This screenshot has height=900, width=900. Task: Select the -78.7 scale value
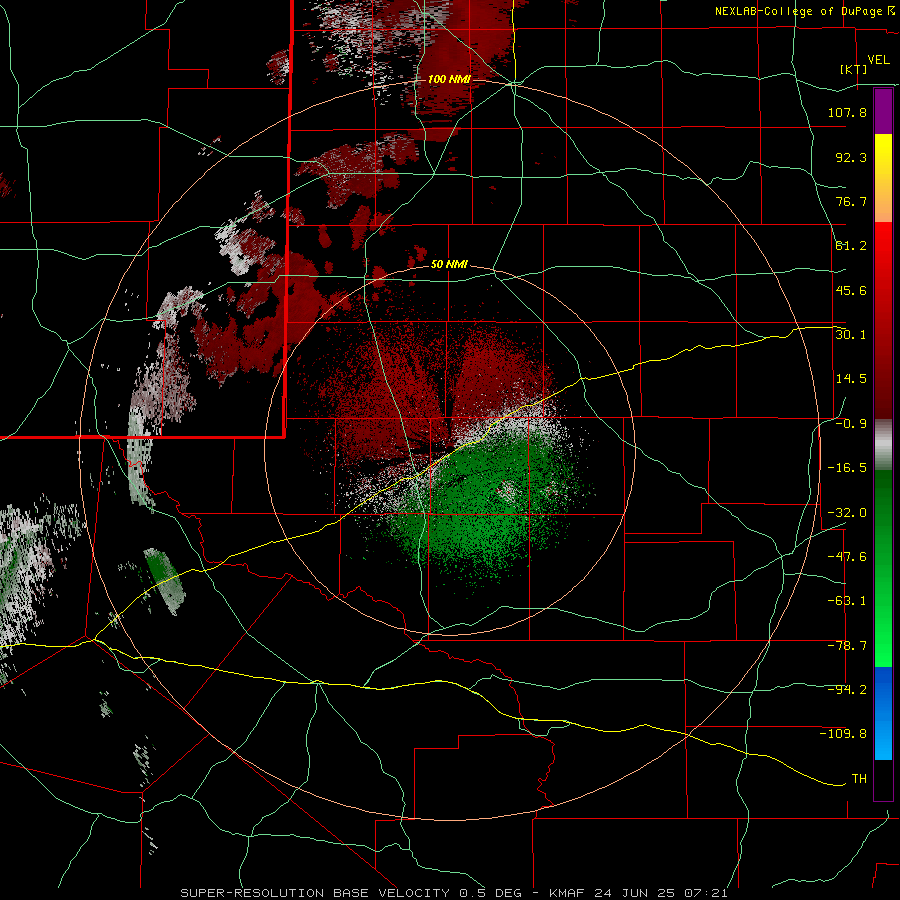[847, 646]
